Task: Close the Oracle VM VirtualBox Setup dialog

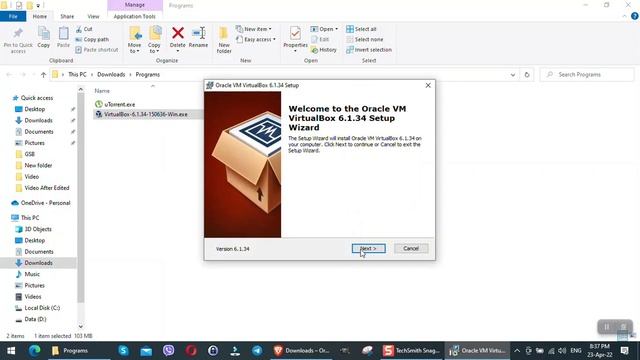Action: click(428, 85)
